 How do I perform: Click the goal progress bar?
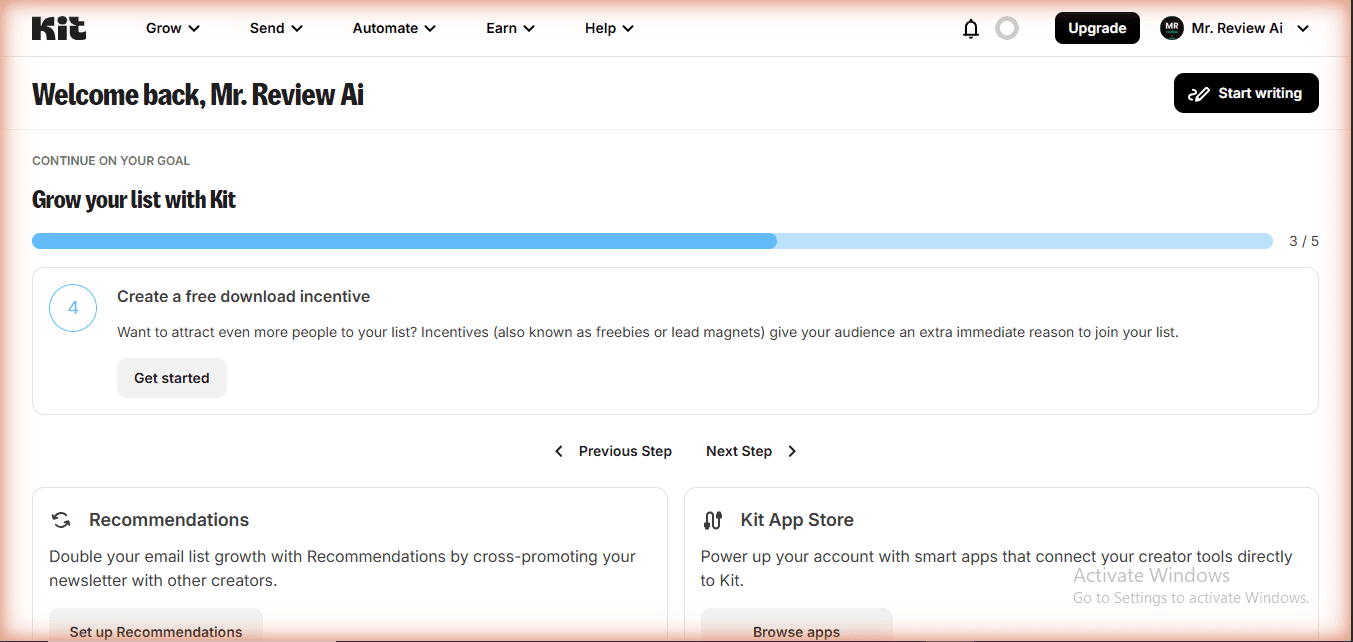652,241
